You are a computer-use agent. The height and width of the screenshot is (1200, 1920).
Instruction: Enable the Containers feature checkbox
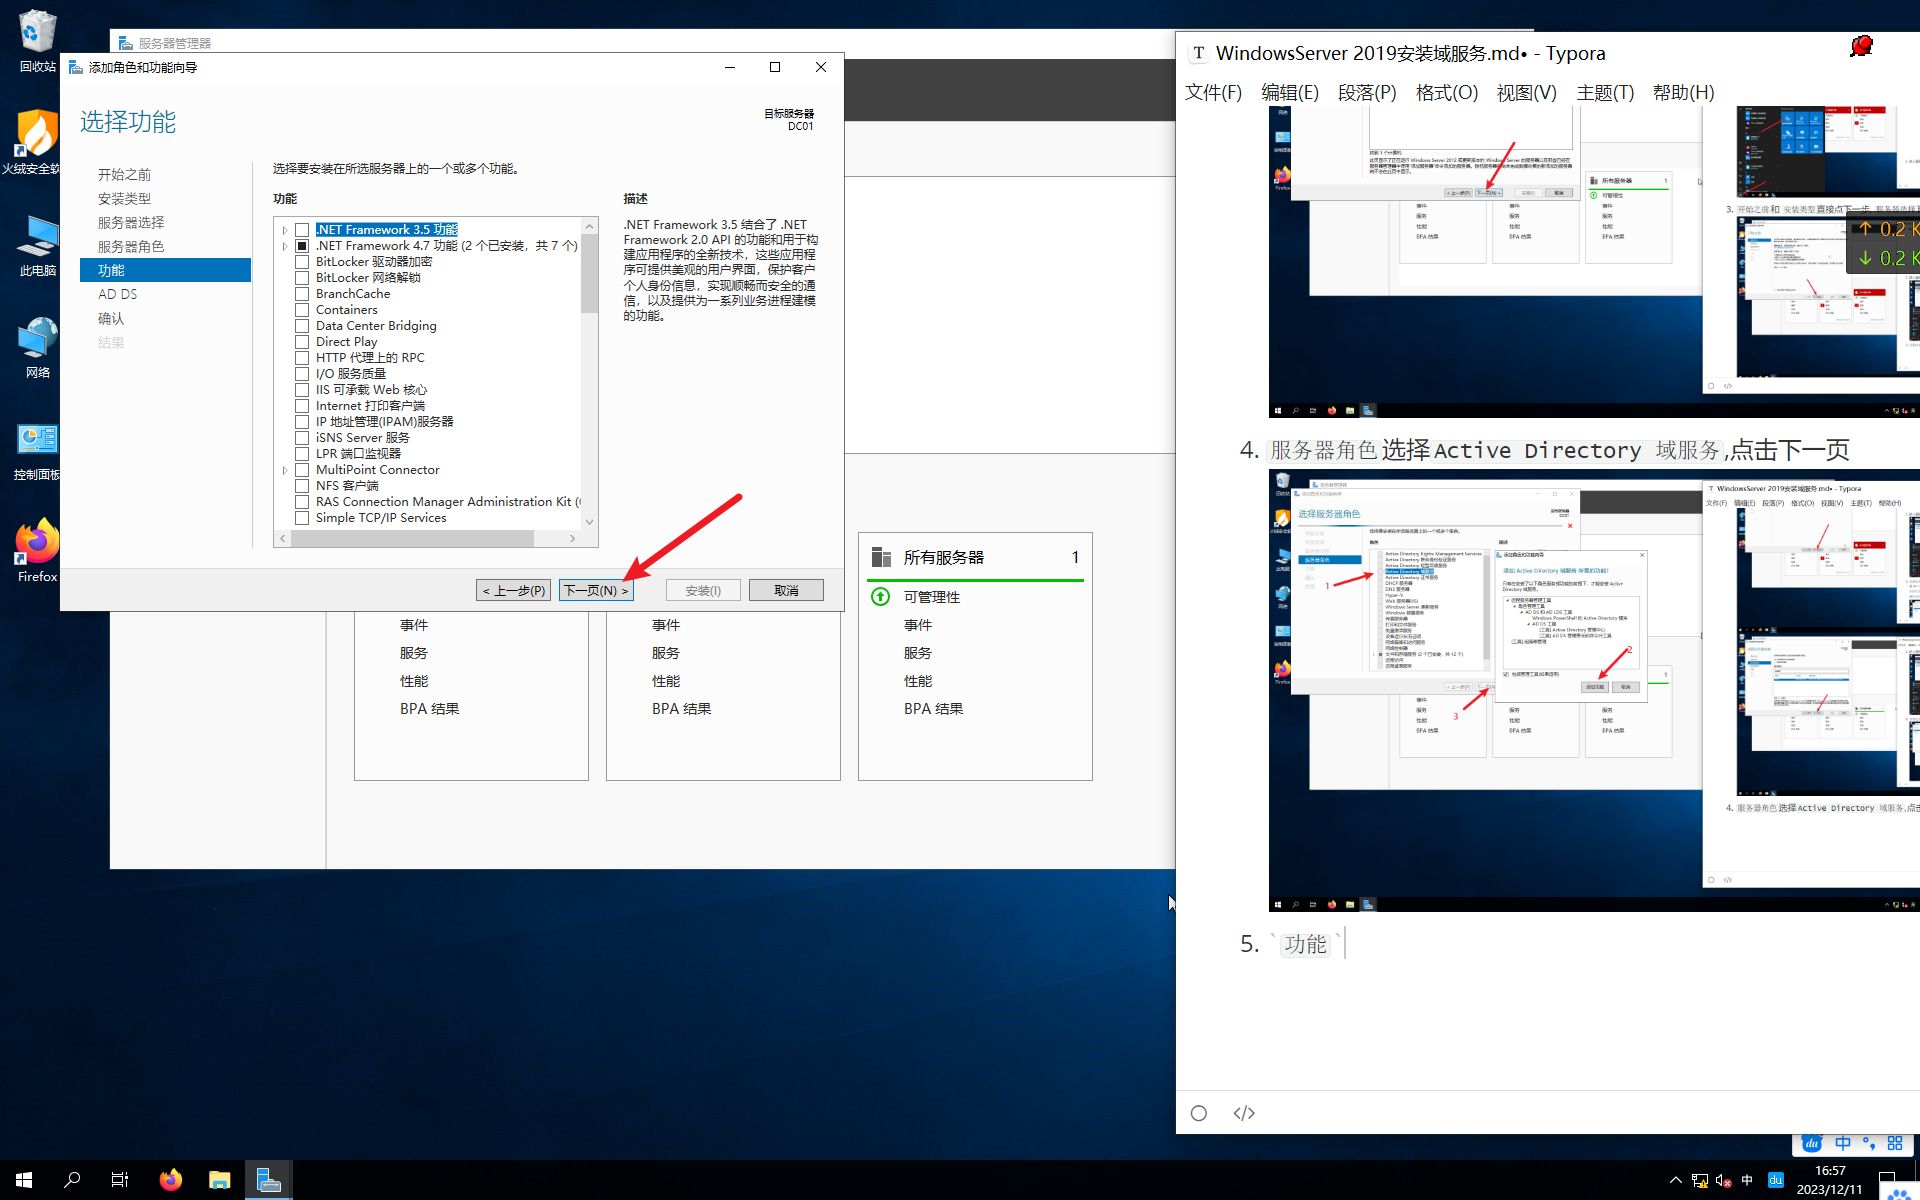(302, 310)
